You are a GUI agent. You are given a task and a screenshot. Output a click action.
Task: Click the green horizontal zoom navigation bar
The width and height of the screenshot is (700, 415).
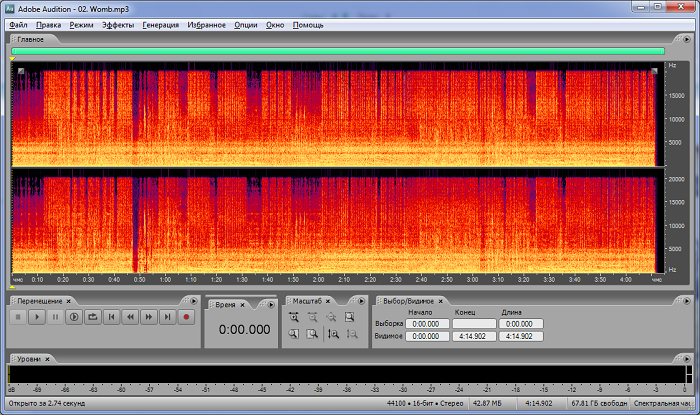(x=338, y=50)
